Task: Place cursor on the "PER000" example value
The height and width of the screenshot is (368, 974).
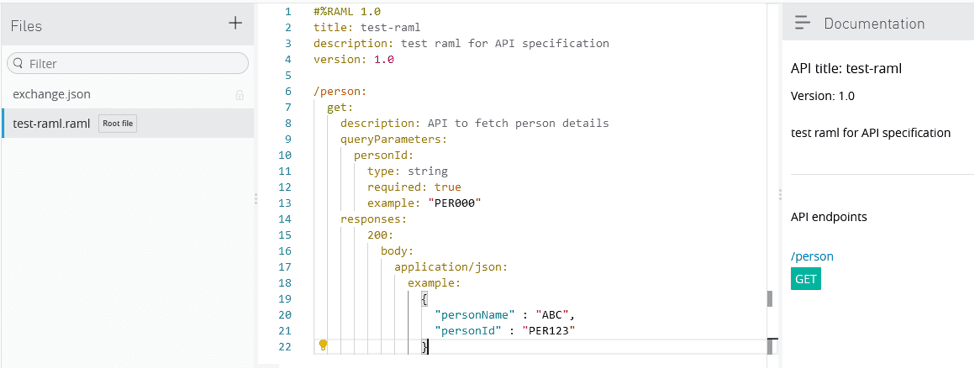Action: pos(455,203)
